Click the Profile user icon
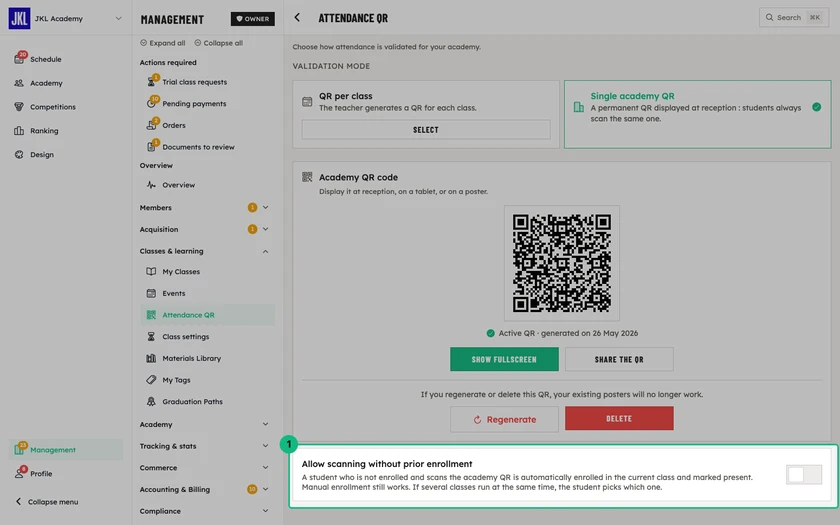840x525 pixels. (19, 474)
